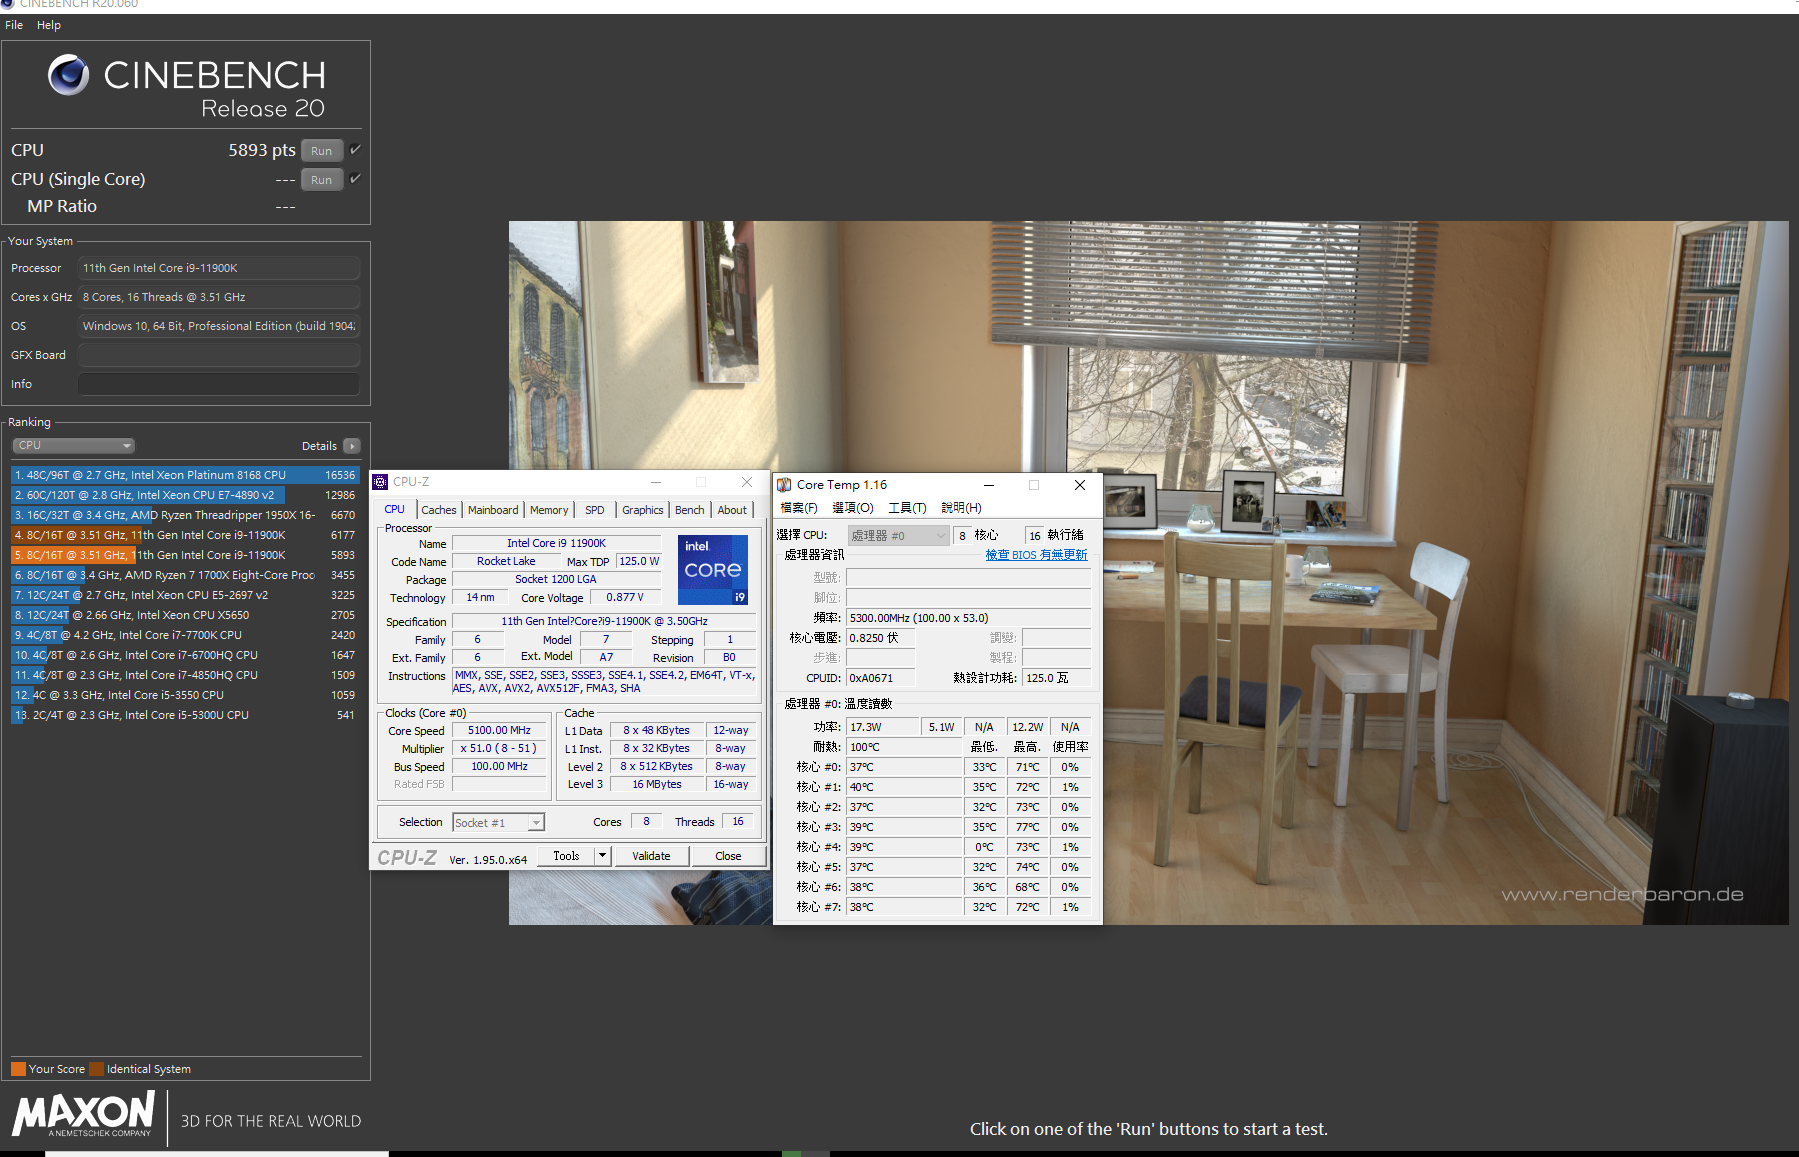Click the Validate button in CPU-Z
Screen dimensions: 1799x1157
point(651,856)
